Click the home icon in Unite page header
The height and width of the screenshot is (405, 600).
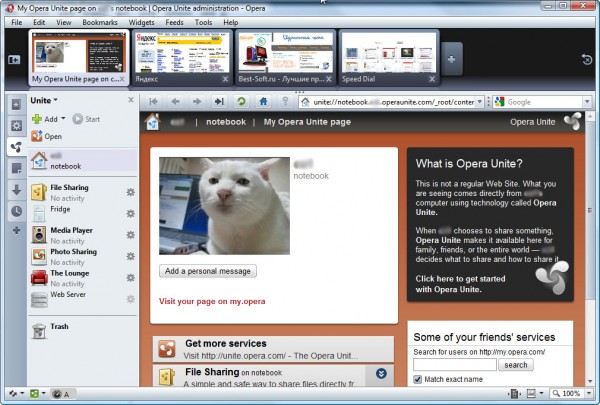click(x=152, y=122)
